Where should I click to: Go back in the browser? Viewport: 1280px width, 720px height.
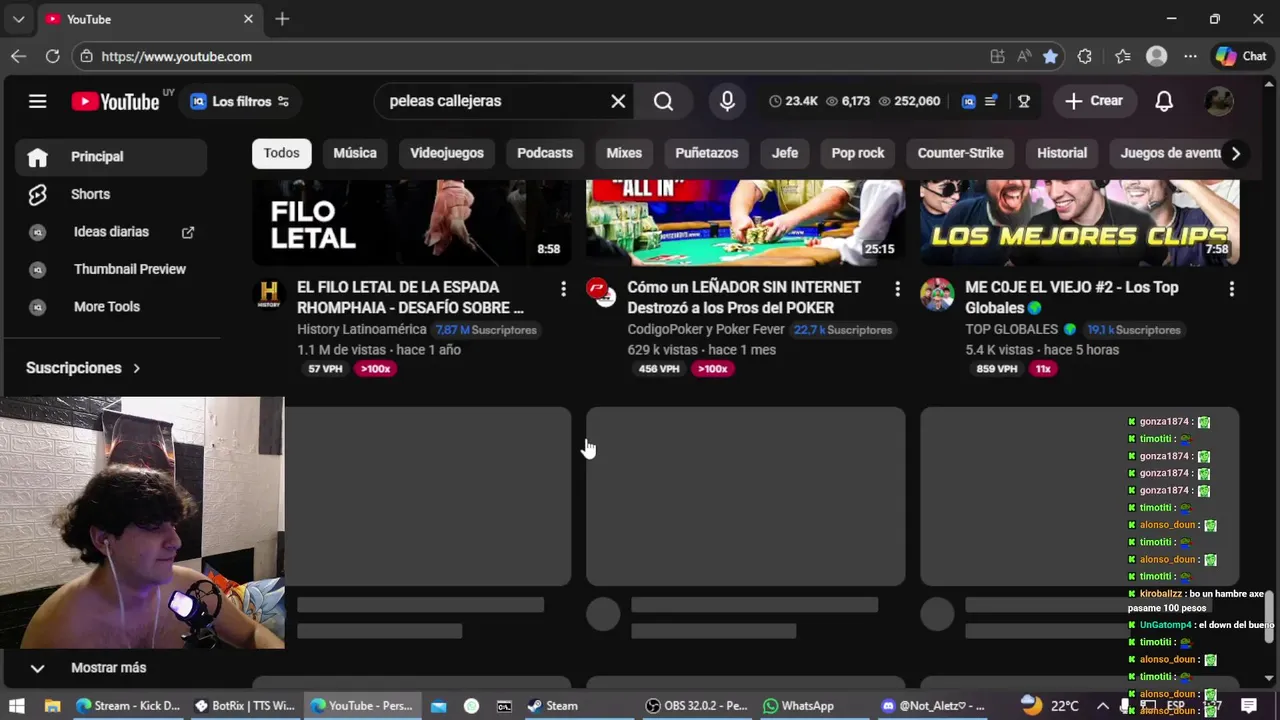[x=18, y=57]
